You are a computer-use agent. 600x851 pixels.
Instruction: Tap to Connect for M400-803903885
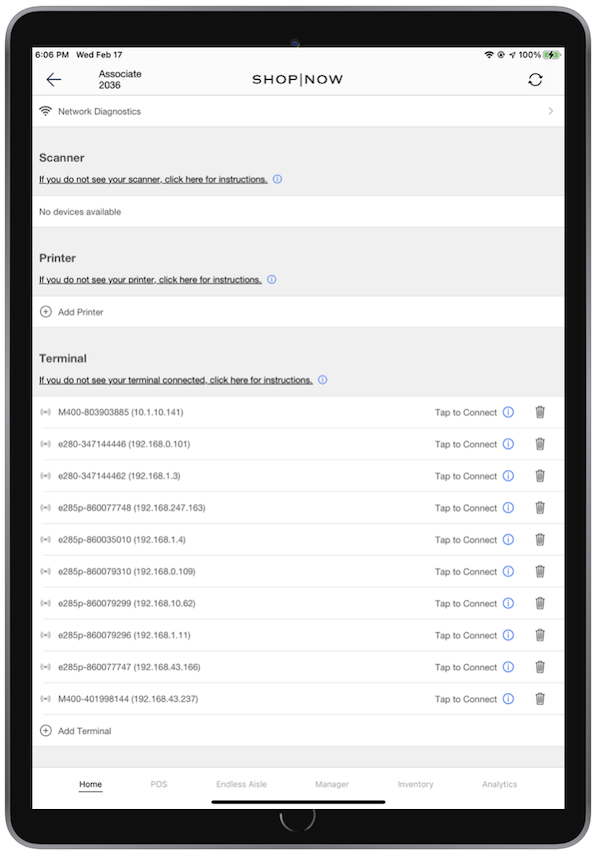click(465, 412)
